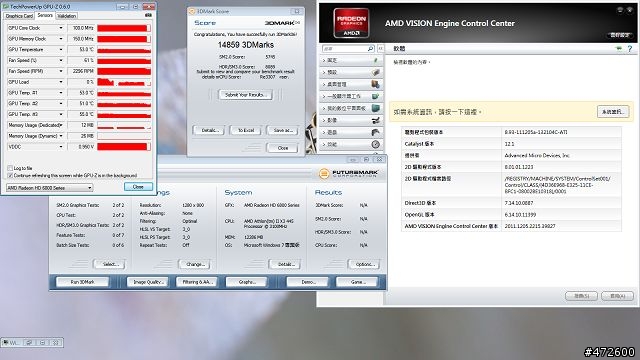Click Select button under Tests section
The height and width of the screenshot is (360, 640).
pyautogui.click(x=109, y=264)
